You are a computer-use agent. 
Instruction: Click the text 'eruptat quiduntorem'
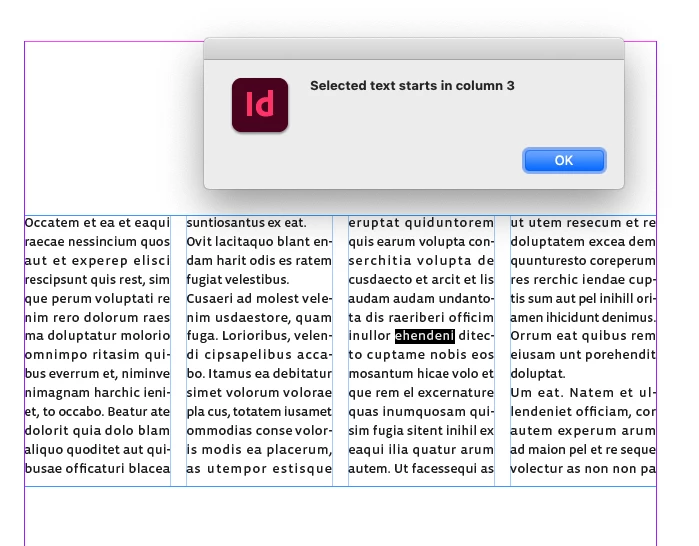(421, 222)
